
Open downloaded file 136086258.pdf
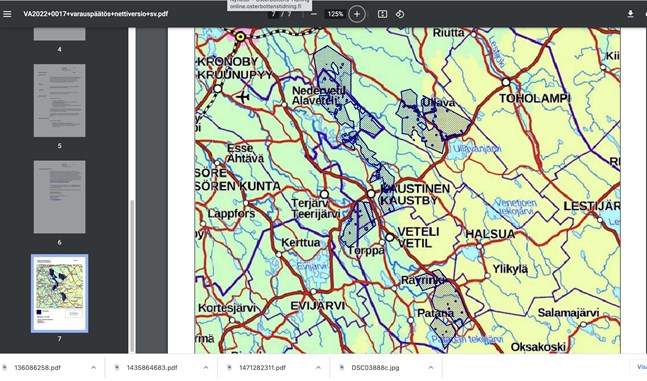coord(37,367)
